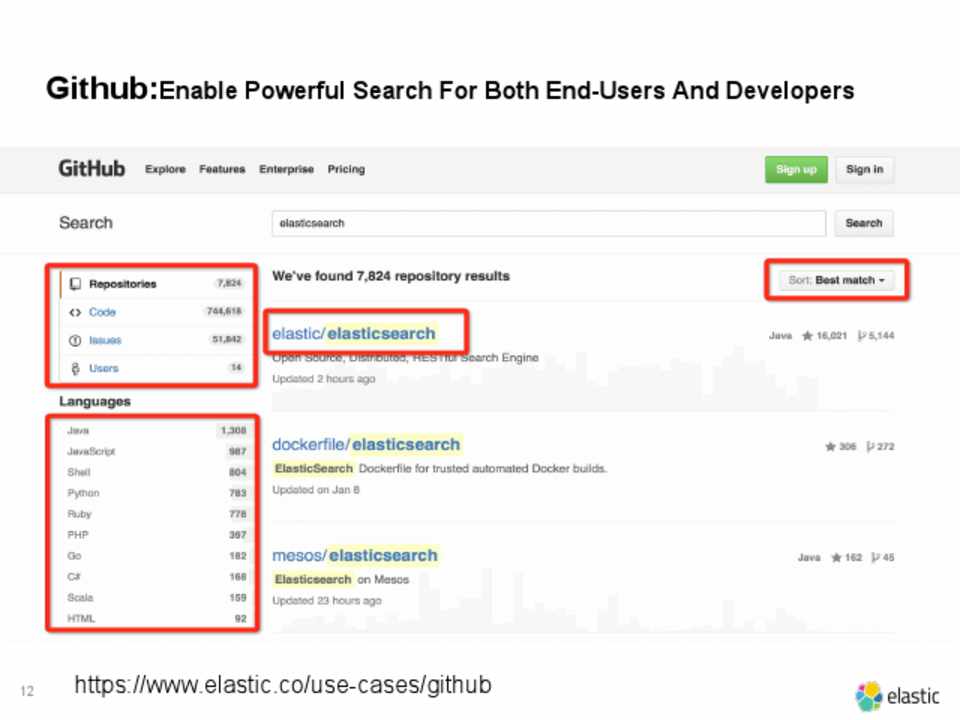960x720 pixels.
Task: Open the elastic/elasticsearch repository link
Action: [354, 333]
